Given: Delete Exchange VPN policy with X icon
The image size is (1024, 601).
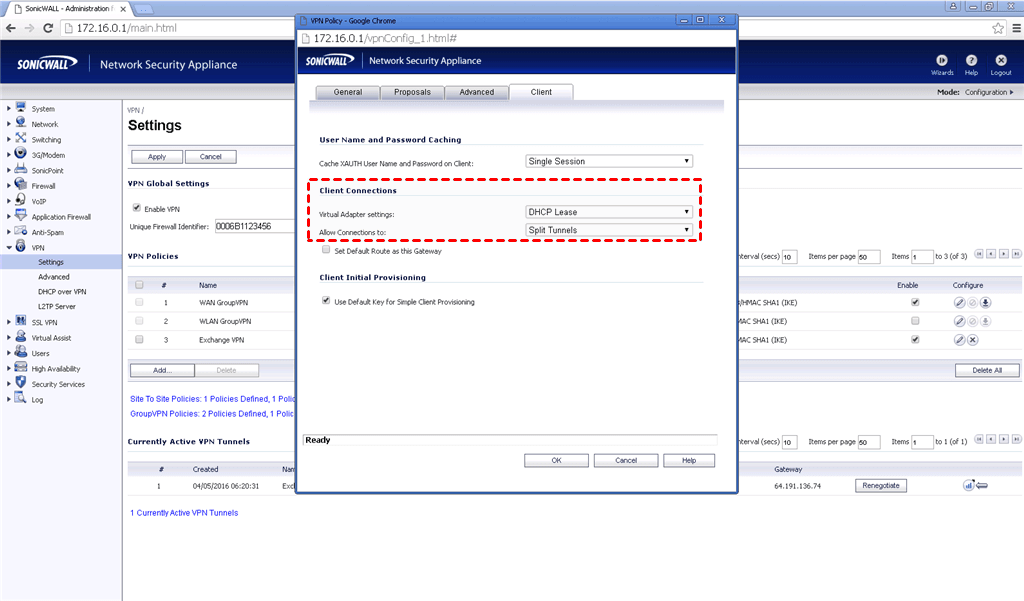Looking at the screenshot, I should 972,340.
